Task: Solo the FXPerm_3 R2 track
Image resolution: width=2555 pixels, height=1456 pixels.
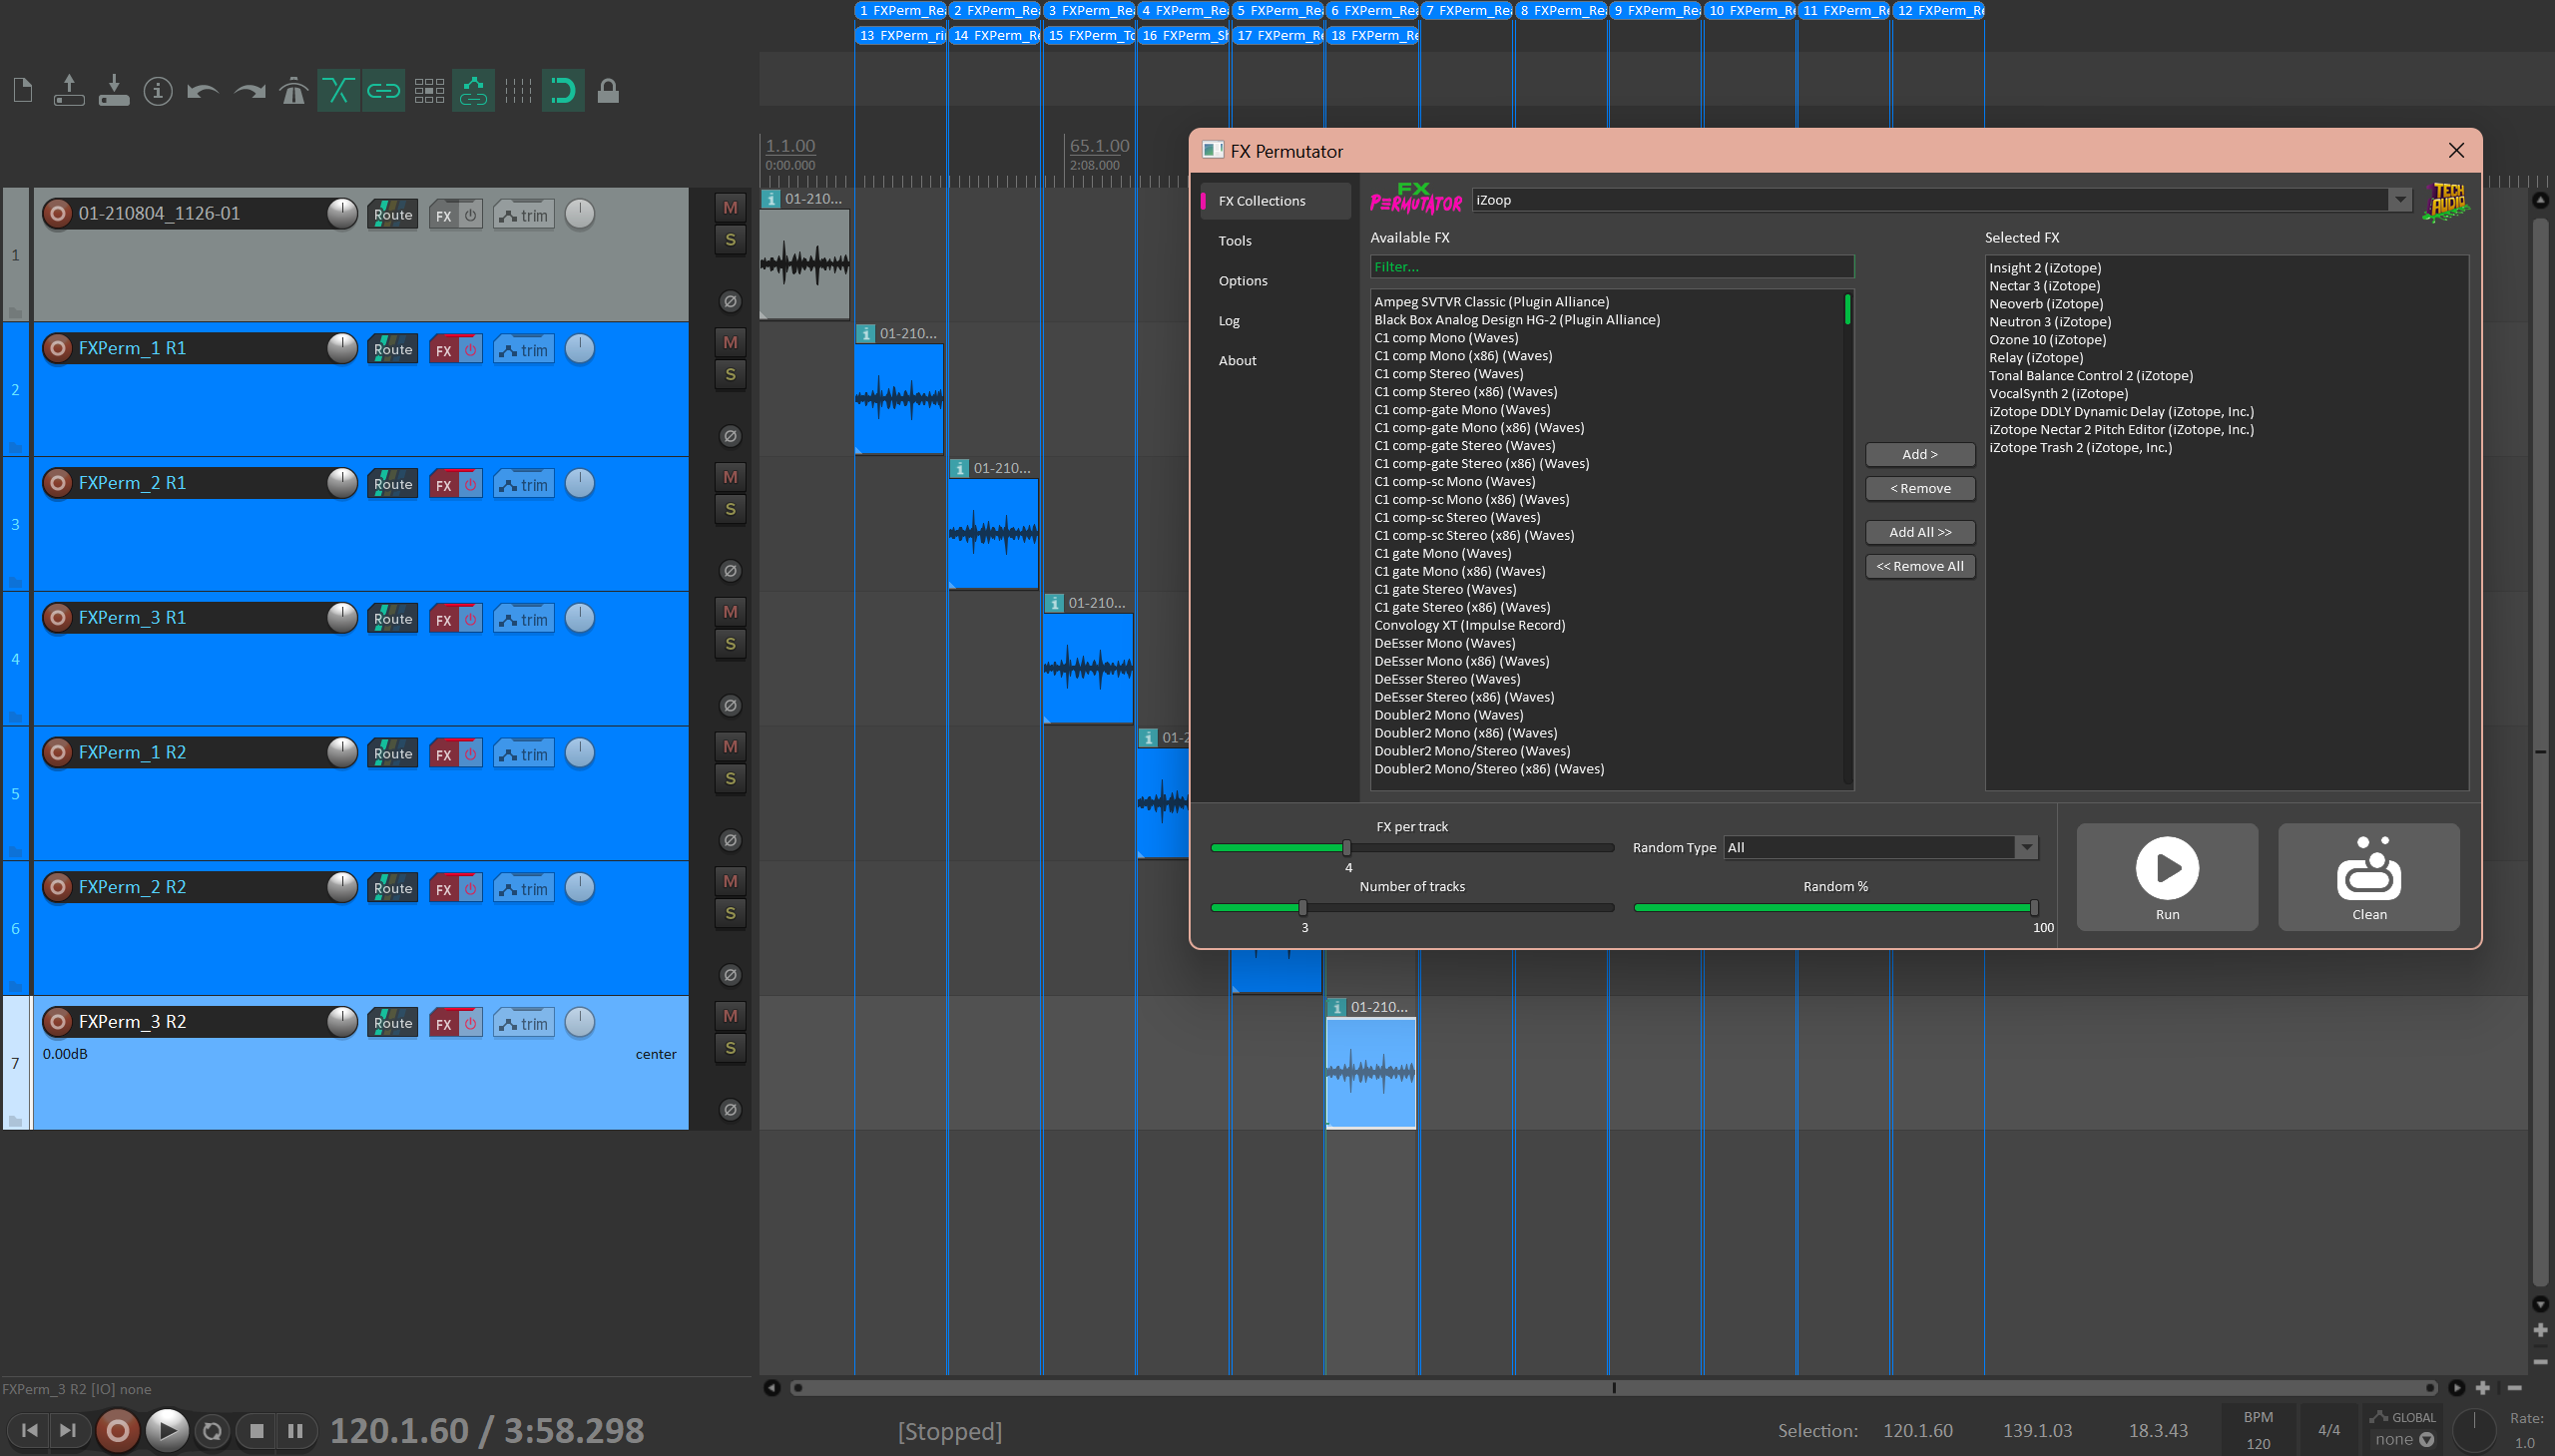Action: point(730,1050)
